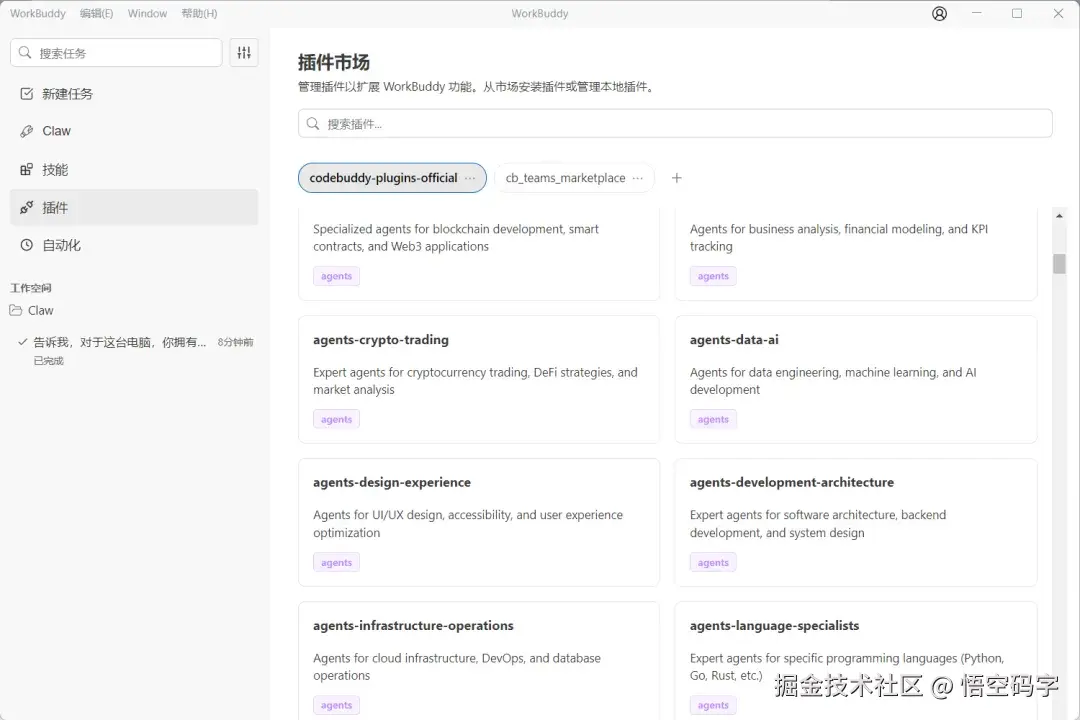
Task: Click the search plugins input field
Action: [675, 124]
